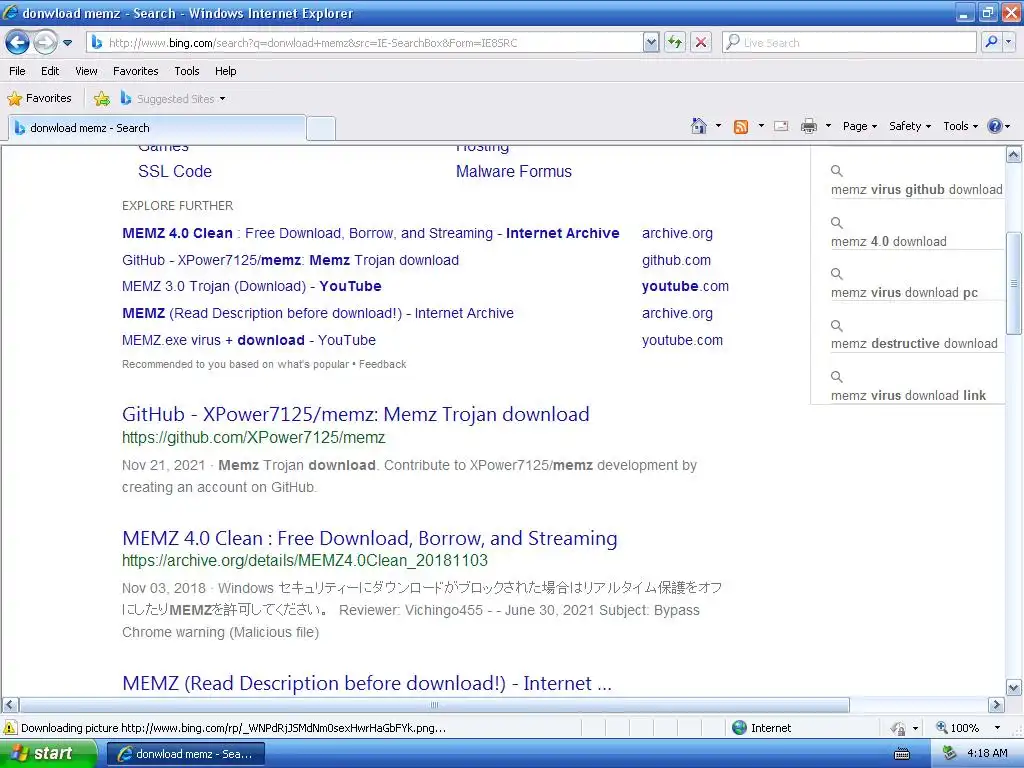The height and width of the screenshot is (768, 1024).
Task: Open the Windows start button
Action: (48, 754)
